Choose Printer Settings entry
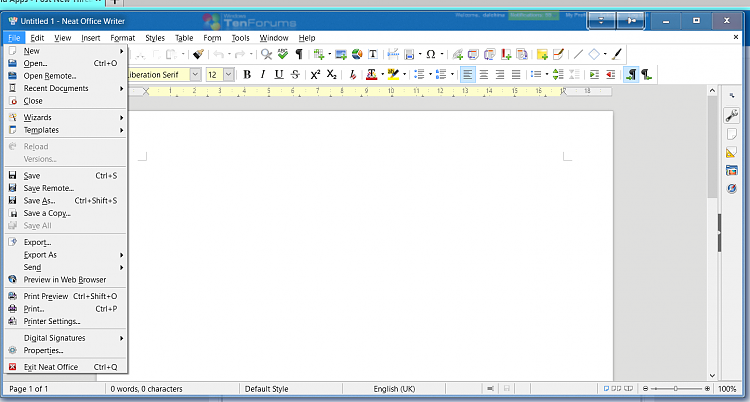The image size is (750, 402). [65, 321]
